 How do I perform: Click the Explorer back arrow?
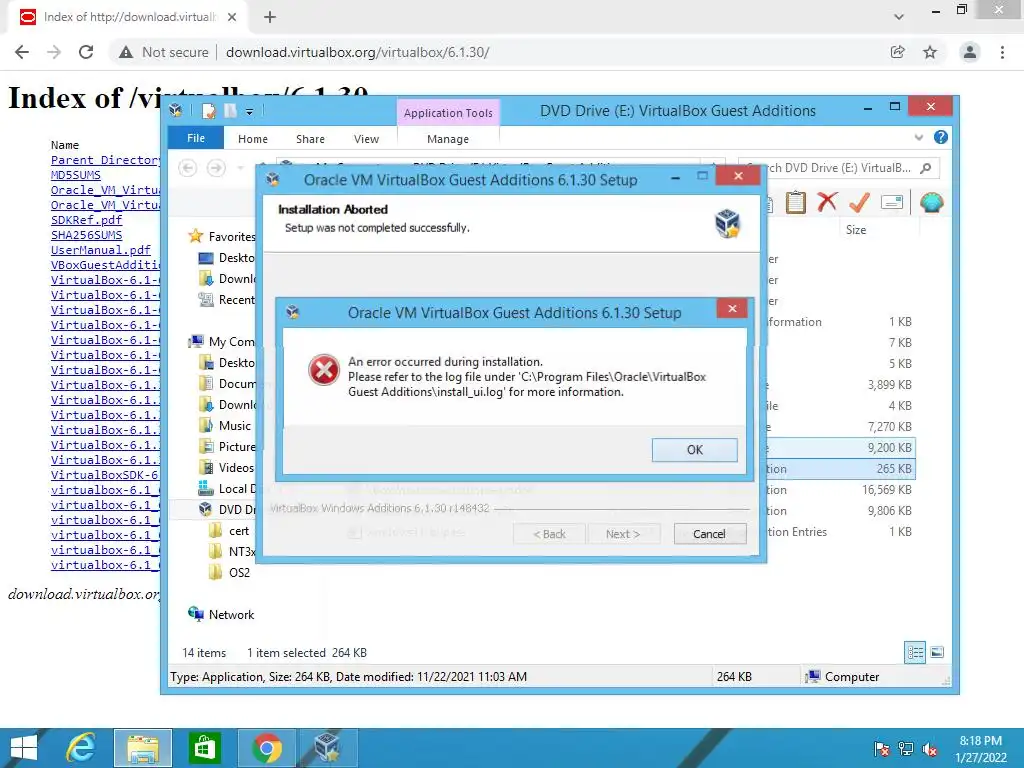188,168
